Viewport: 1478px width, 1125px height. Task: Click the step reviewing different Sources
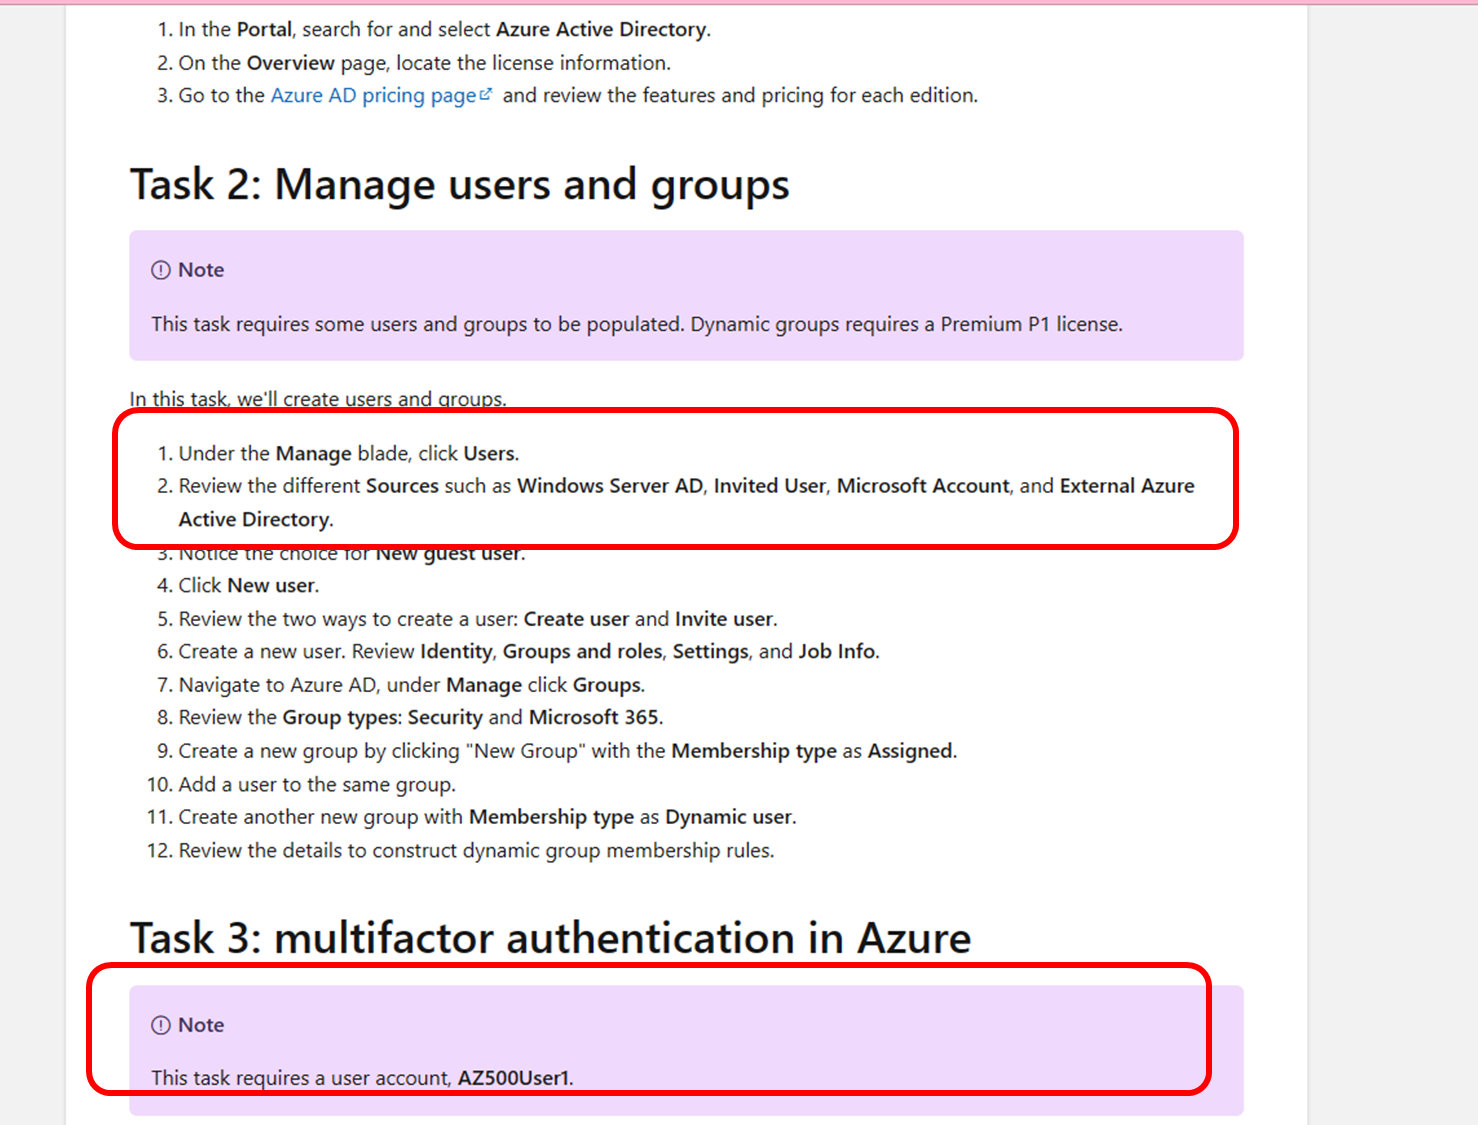click(x=686, y=502)
